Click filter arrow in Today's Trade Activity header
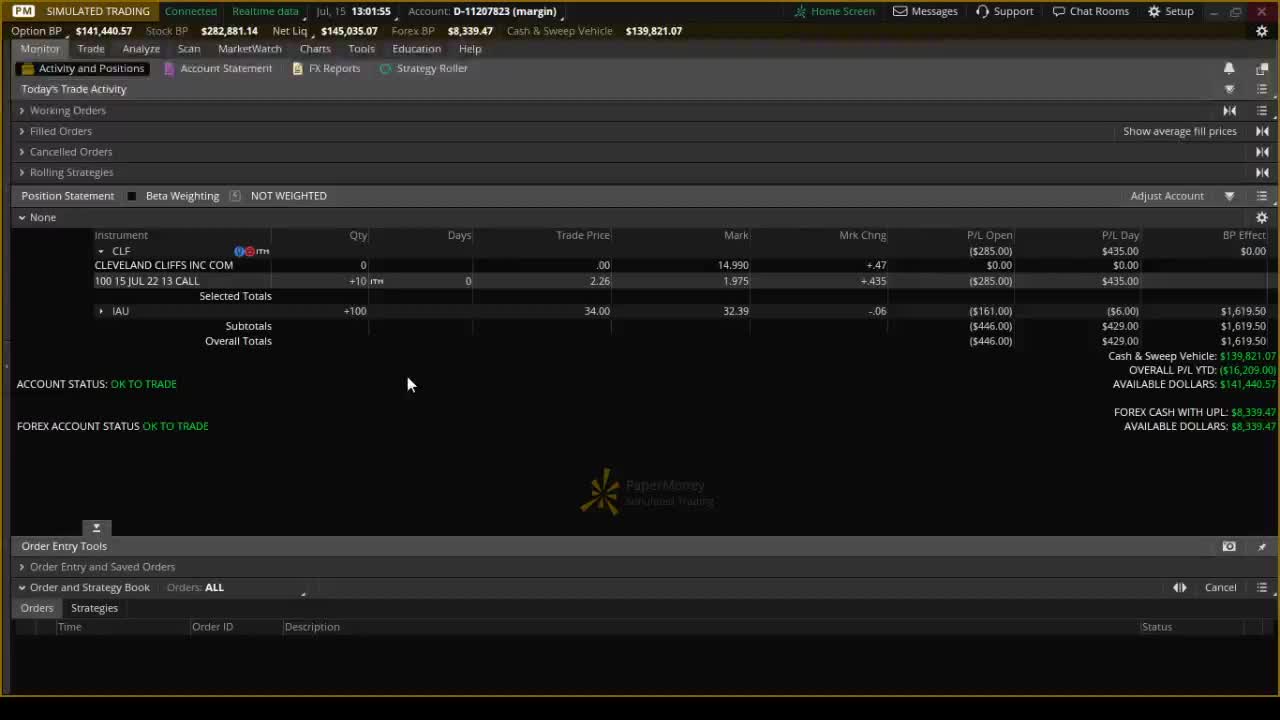Image resolution: width=1280 pixels, height=720 pixels. [x=1229, y=89]
